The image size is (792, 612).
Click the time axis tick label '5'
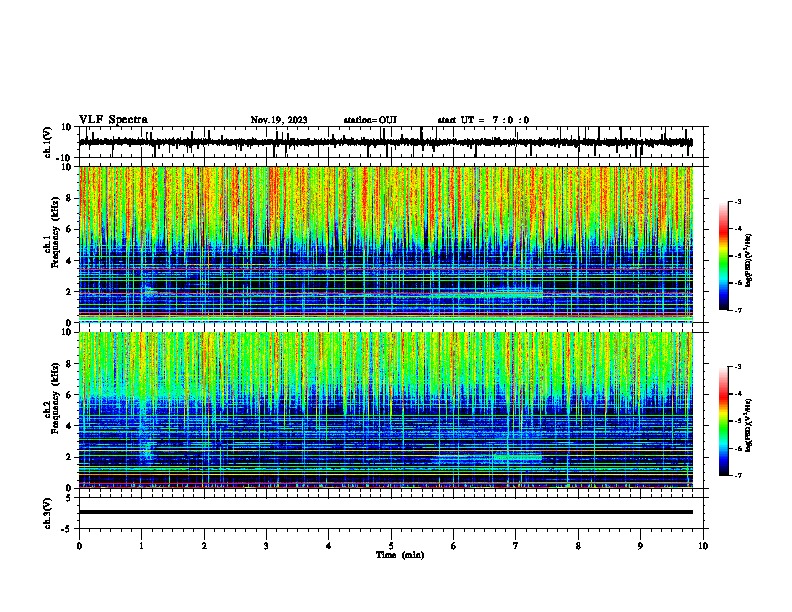click(391, 546)
